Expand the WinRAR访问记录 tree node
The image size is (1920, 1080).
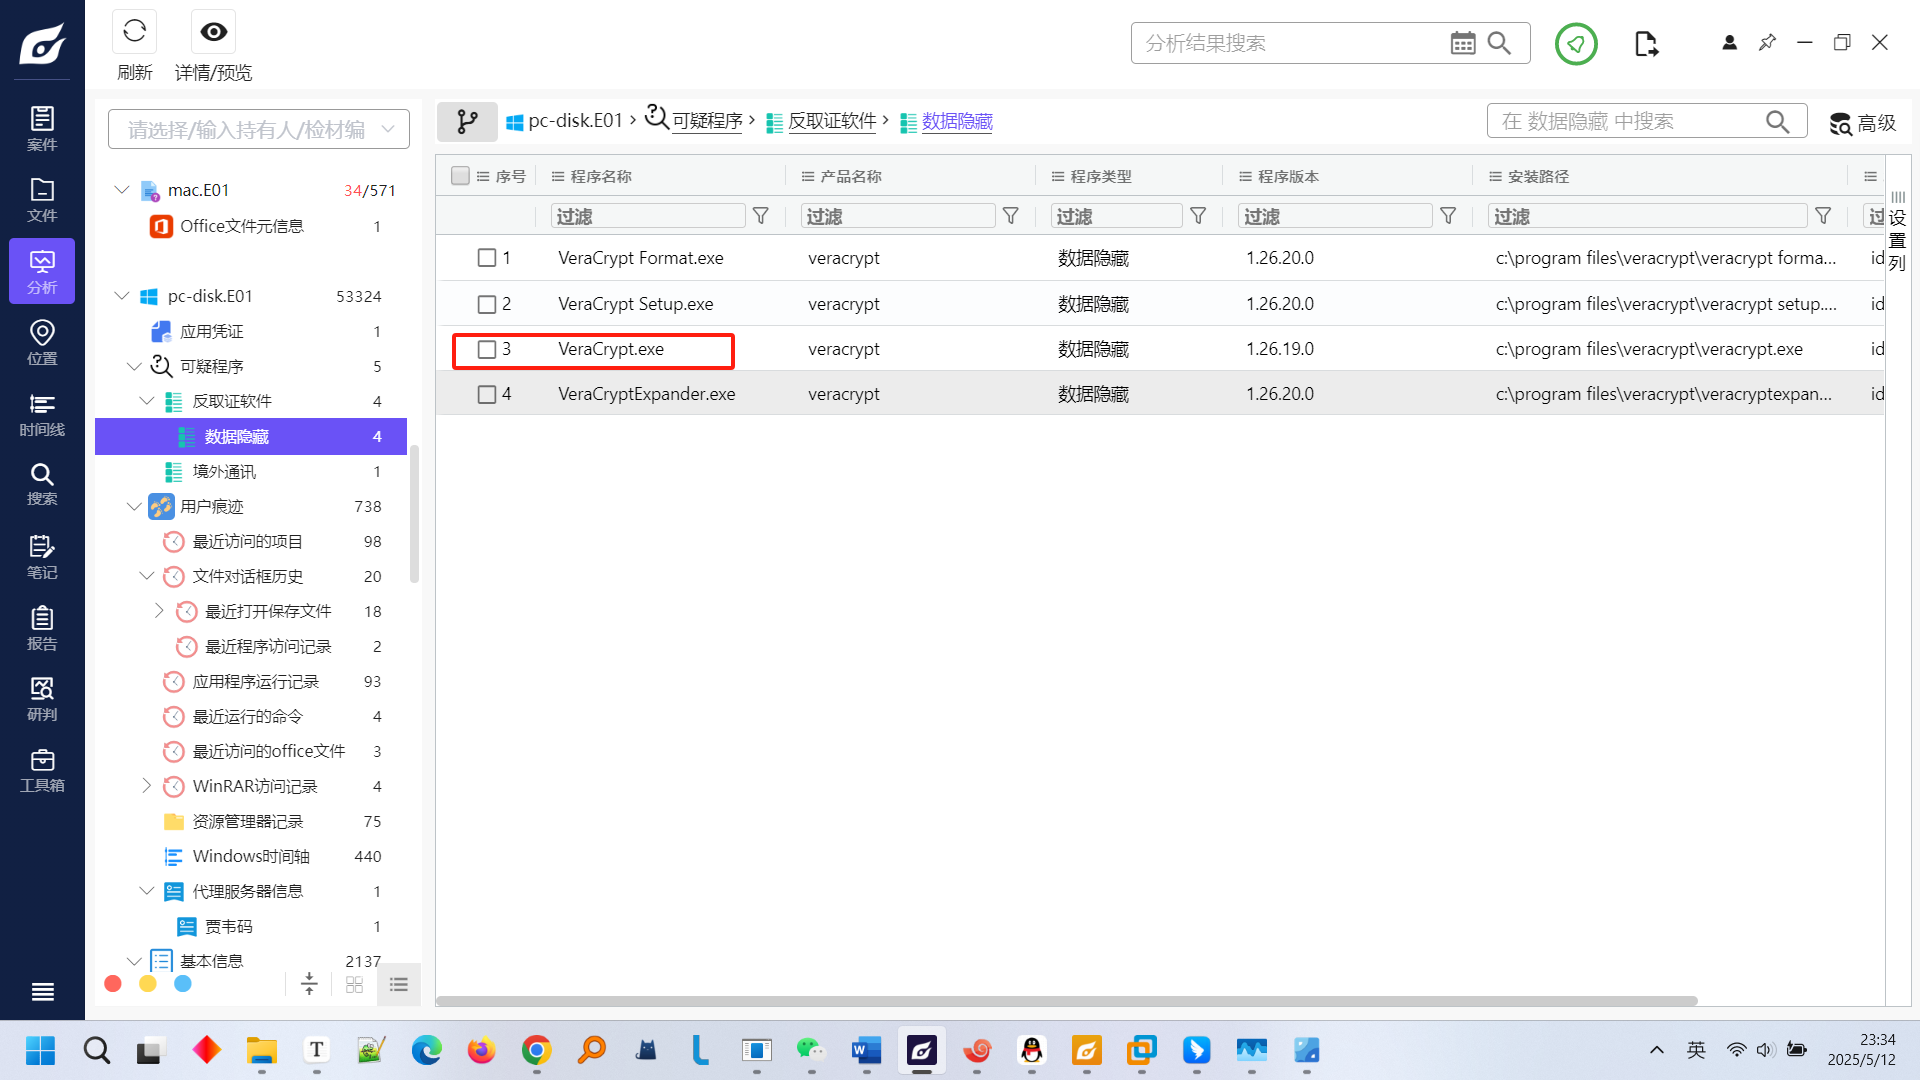(x=146, y=786)
